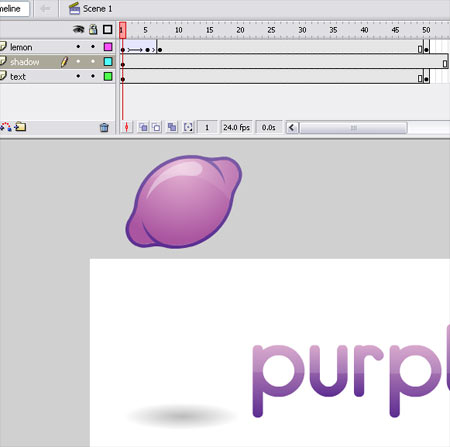The height and width of the screenshot is (447, 450).
Task: Toggle visibility dot of text layer
Action: [x=78, y=76]
